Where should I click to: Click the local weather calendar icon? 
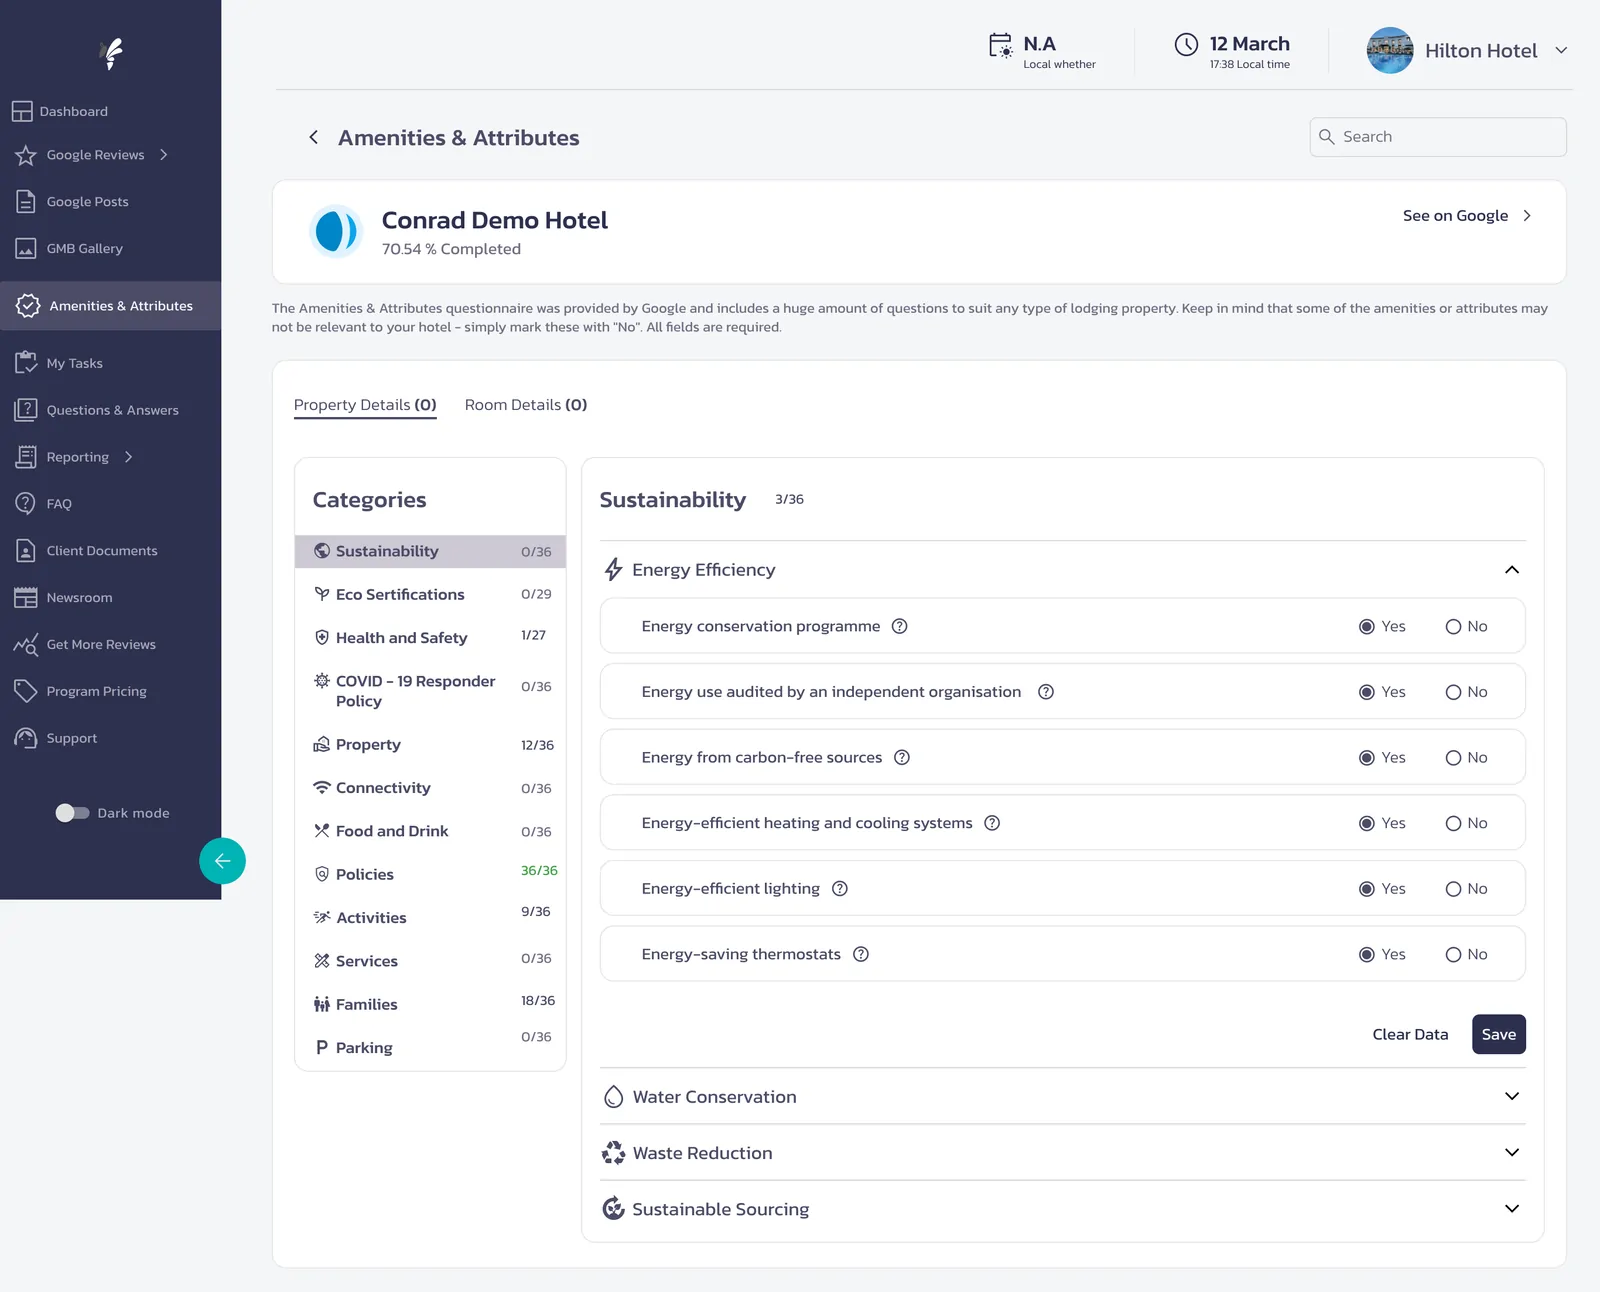1001,45
